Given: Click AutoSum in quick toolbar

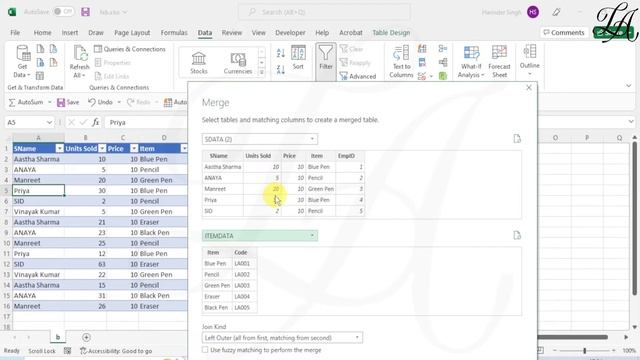Looking at the screenshot, I should pyautogui.click(x=26, y=102).
